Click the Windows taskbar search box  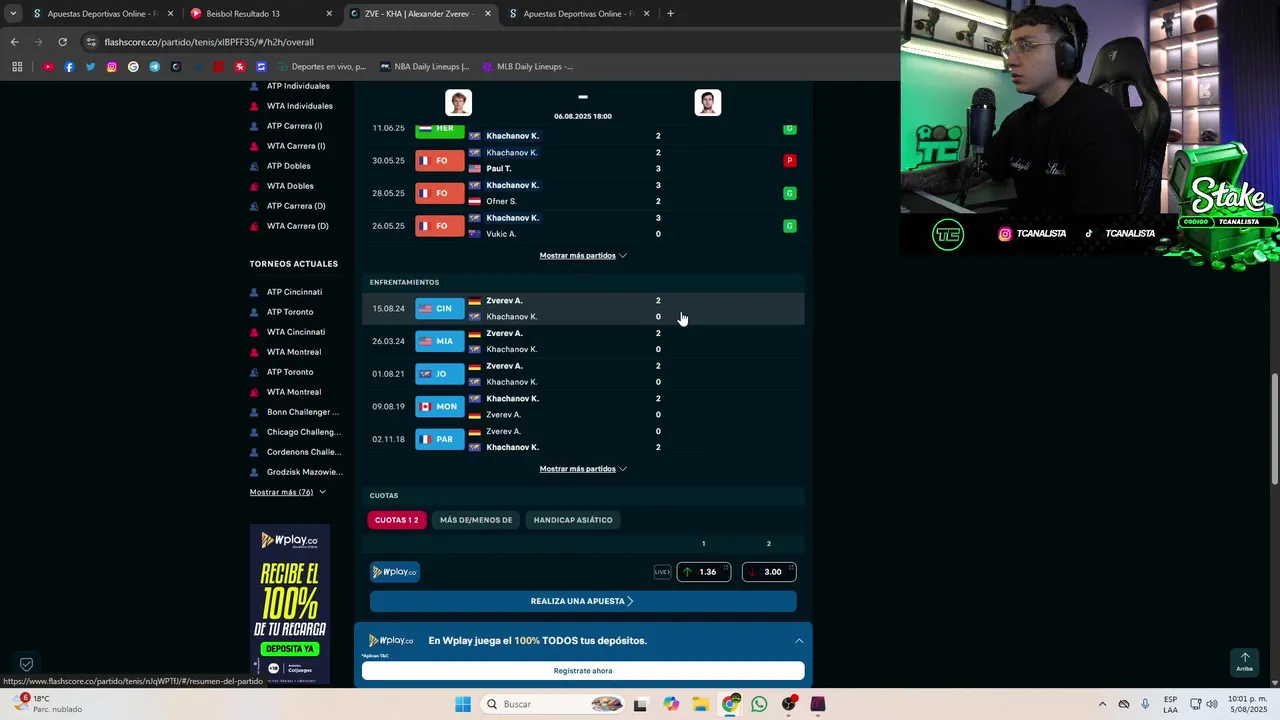click(x=554, y=704)
